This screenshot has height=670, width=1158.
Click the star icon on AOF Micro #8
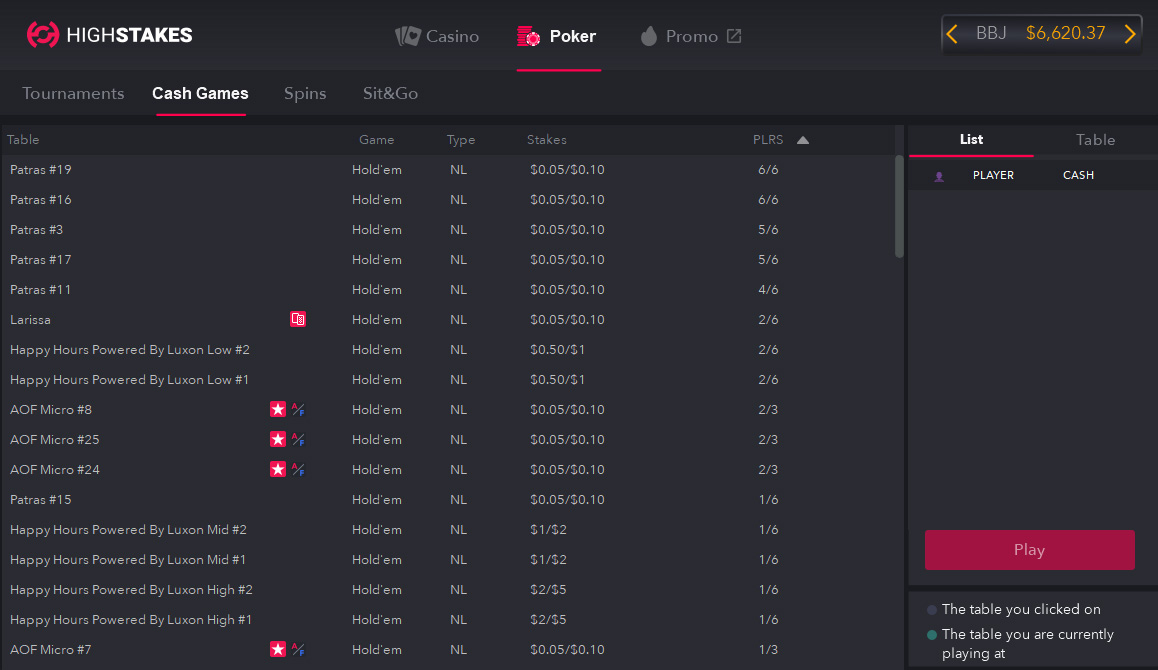click(x=278, y=410)
